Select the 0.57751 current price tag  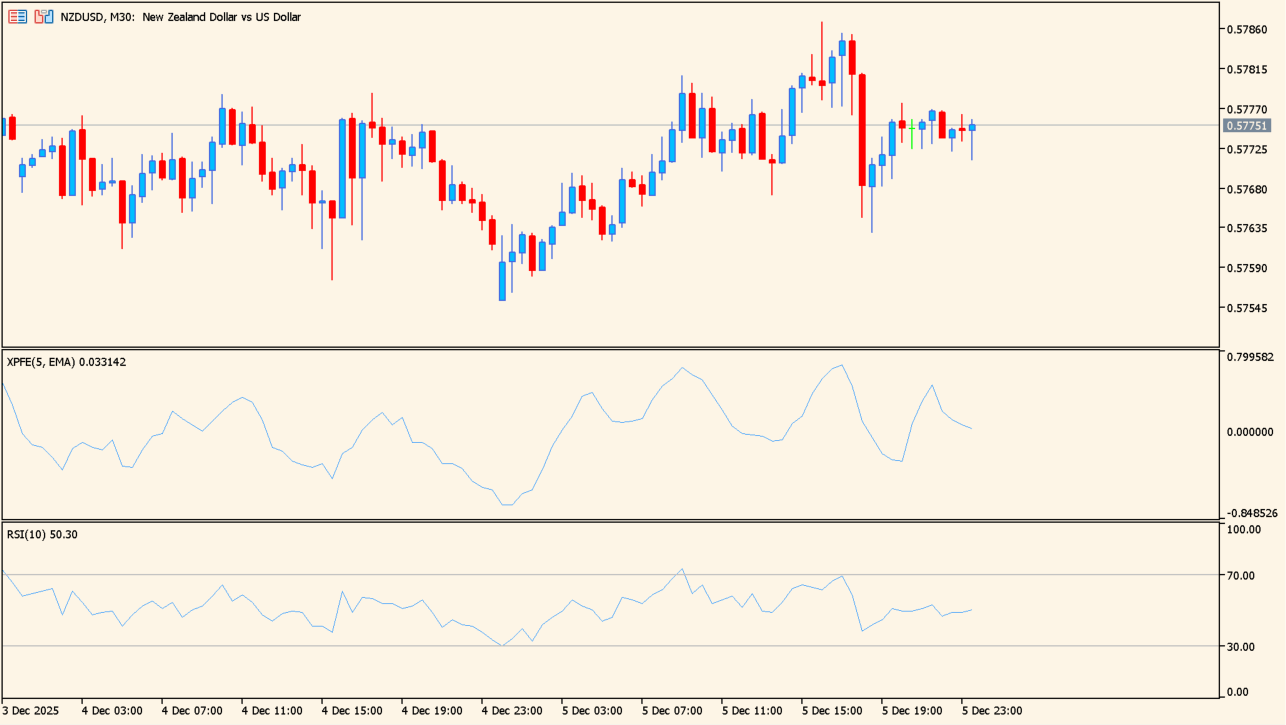coord(1247,126)
